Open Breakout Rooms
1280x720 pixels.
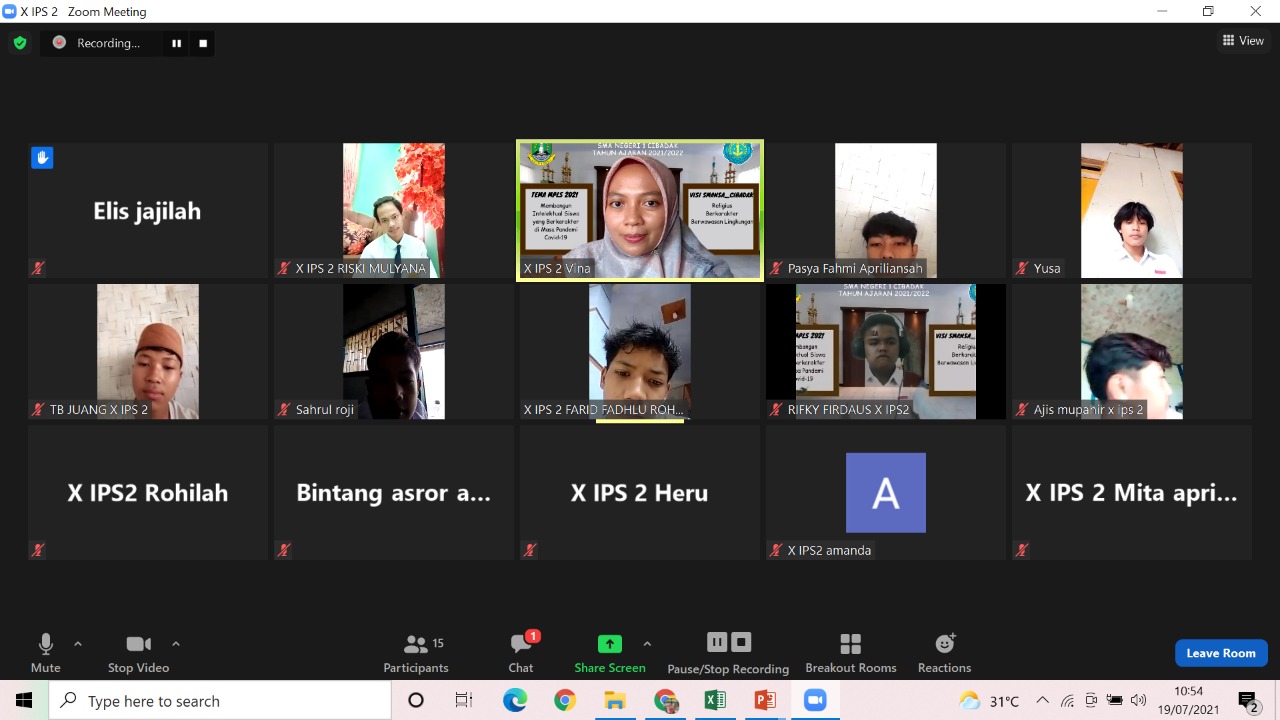[850, 654]
